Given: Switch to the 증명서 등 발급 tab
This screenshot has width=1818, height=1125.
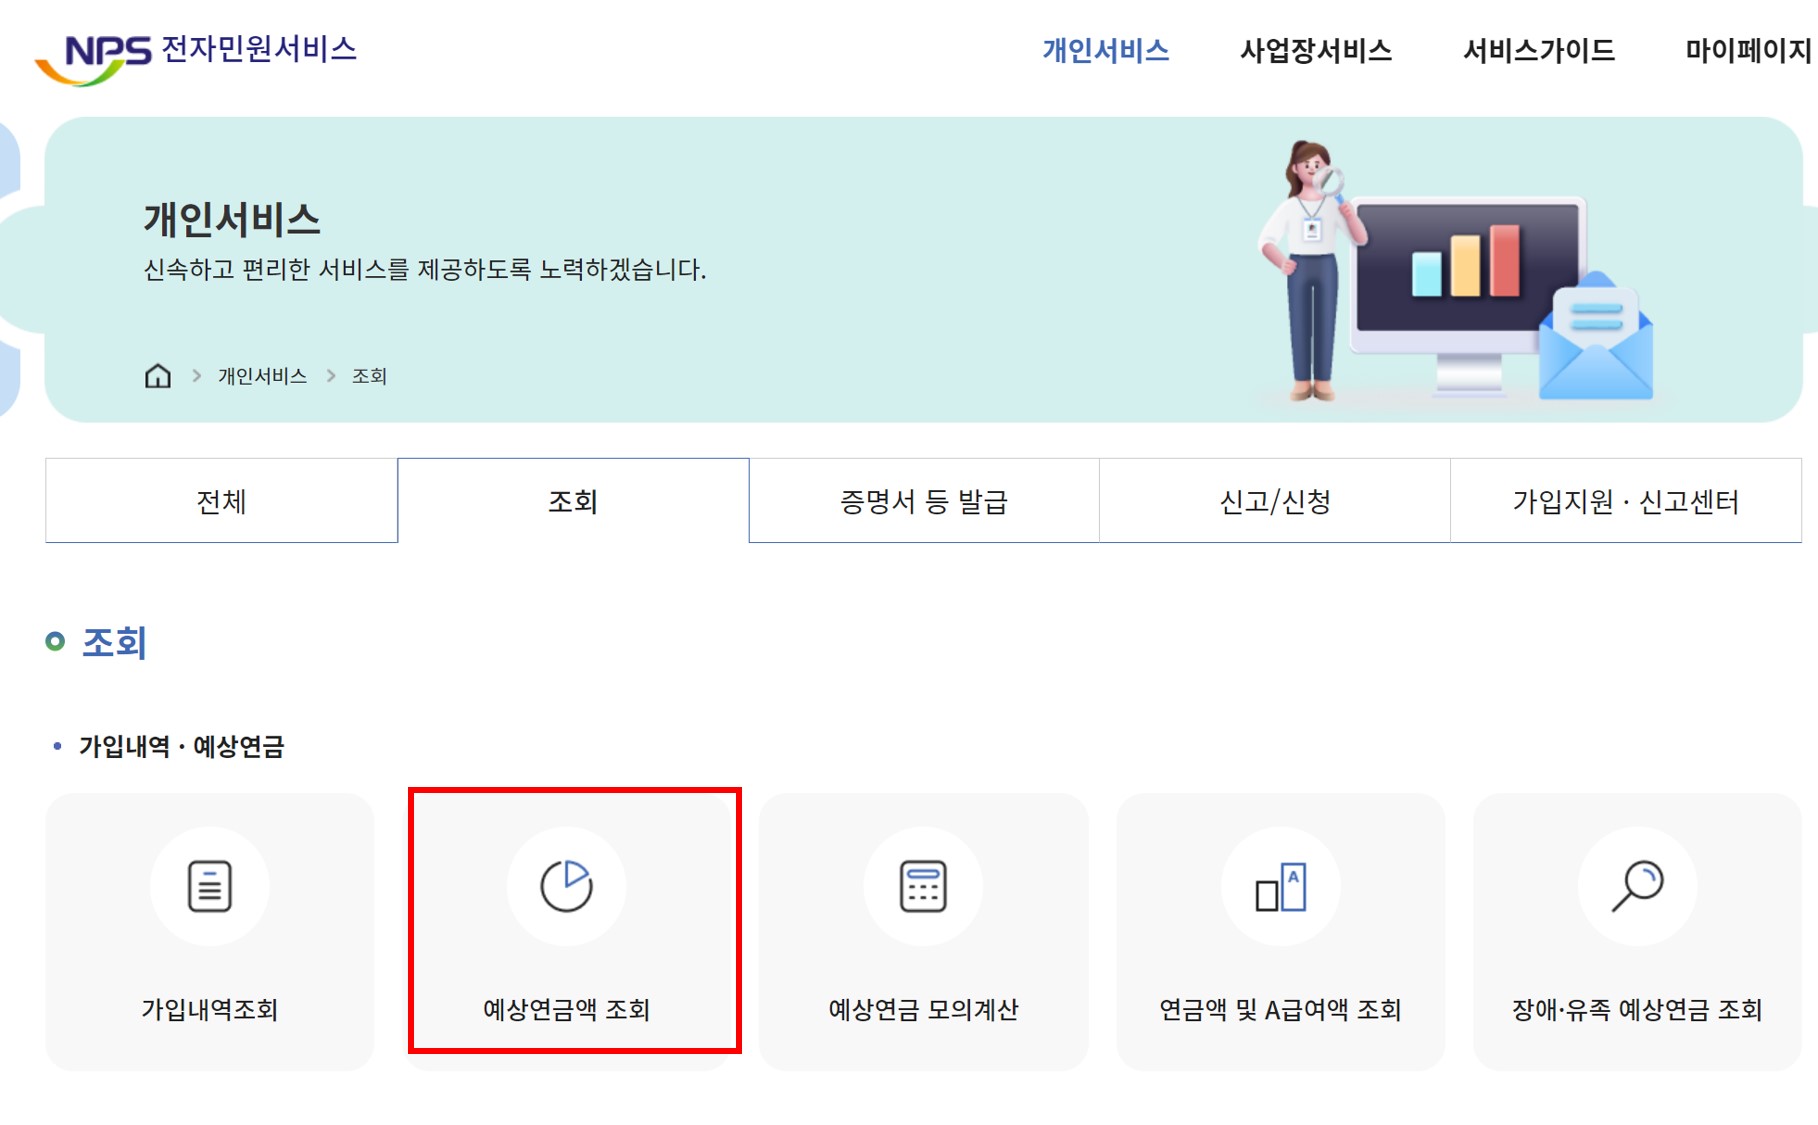Looking at the screenshot, I should (x=924, y=501).
